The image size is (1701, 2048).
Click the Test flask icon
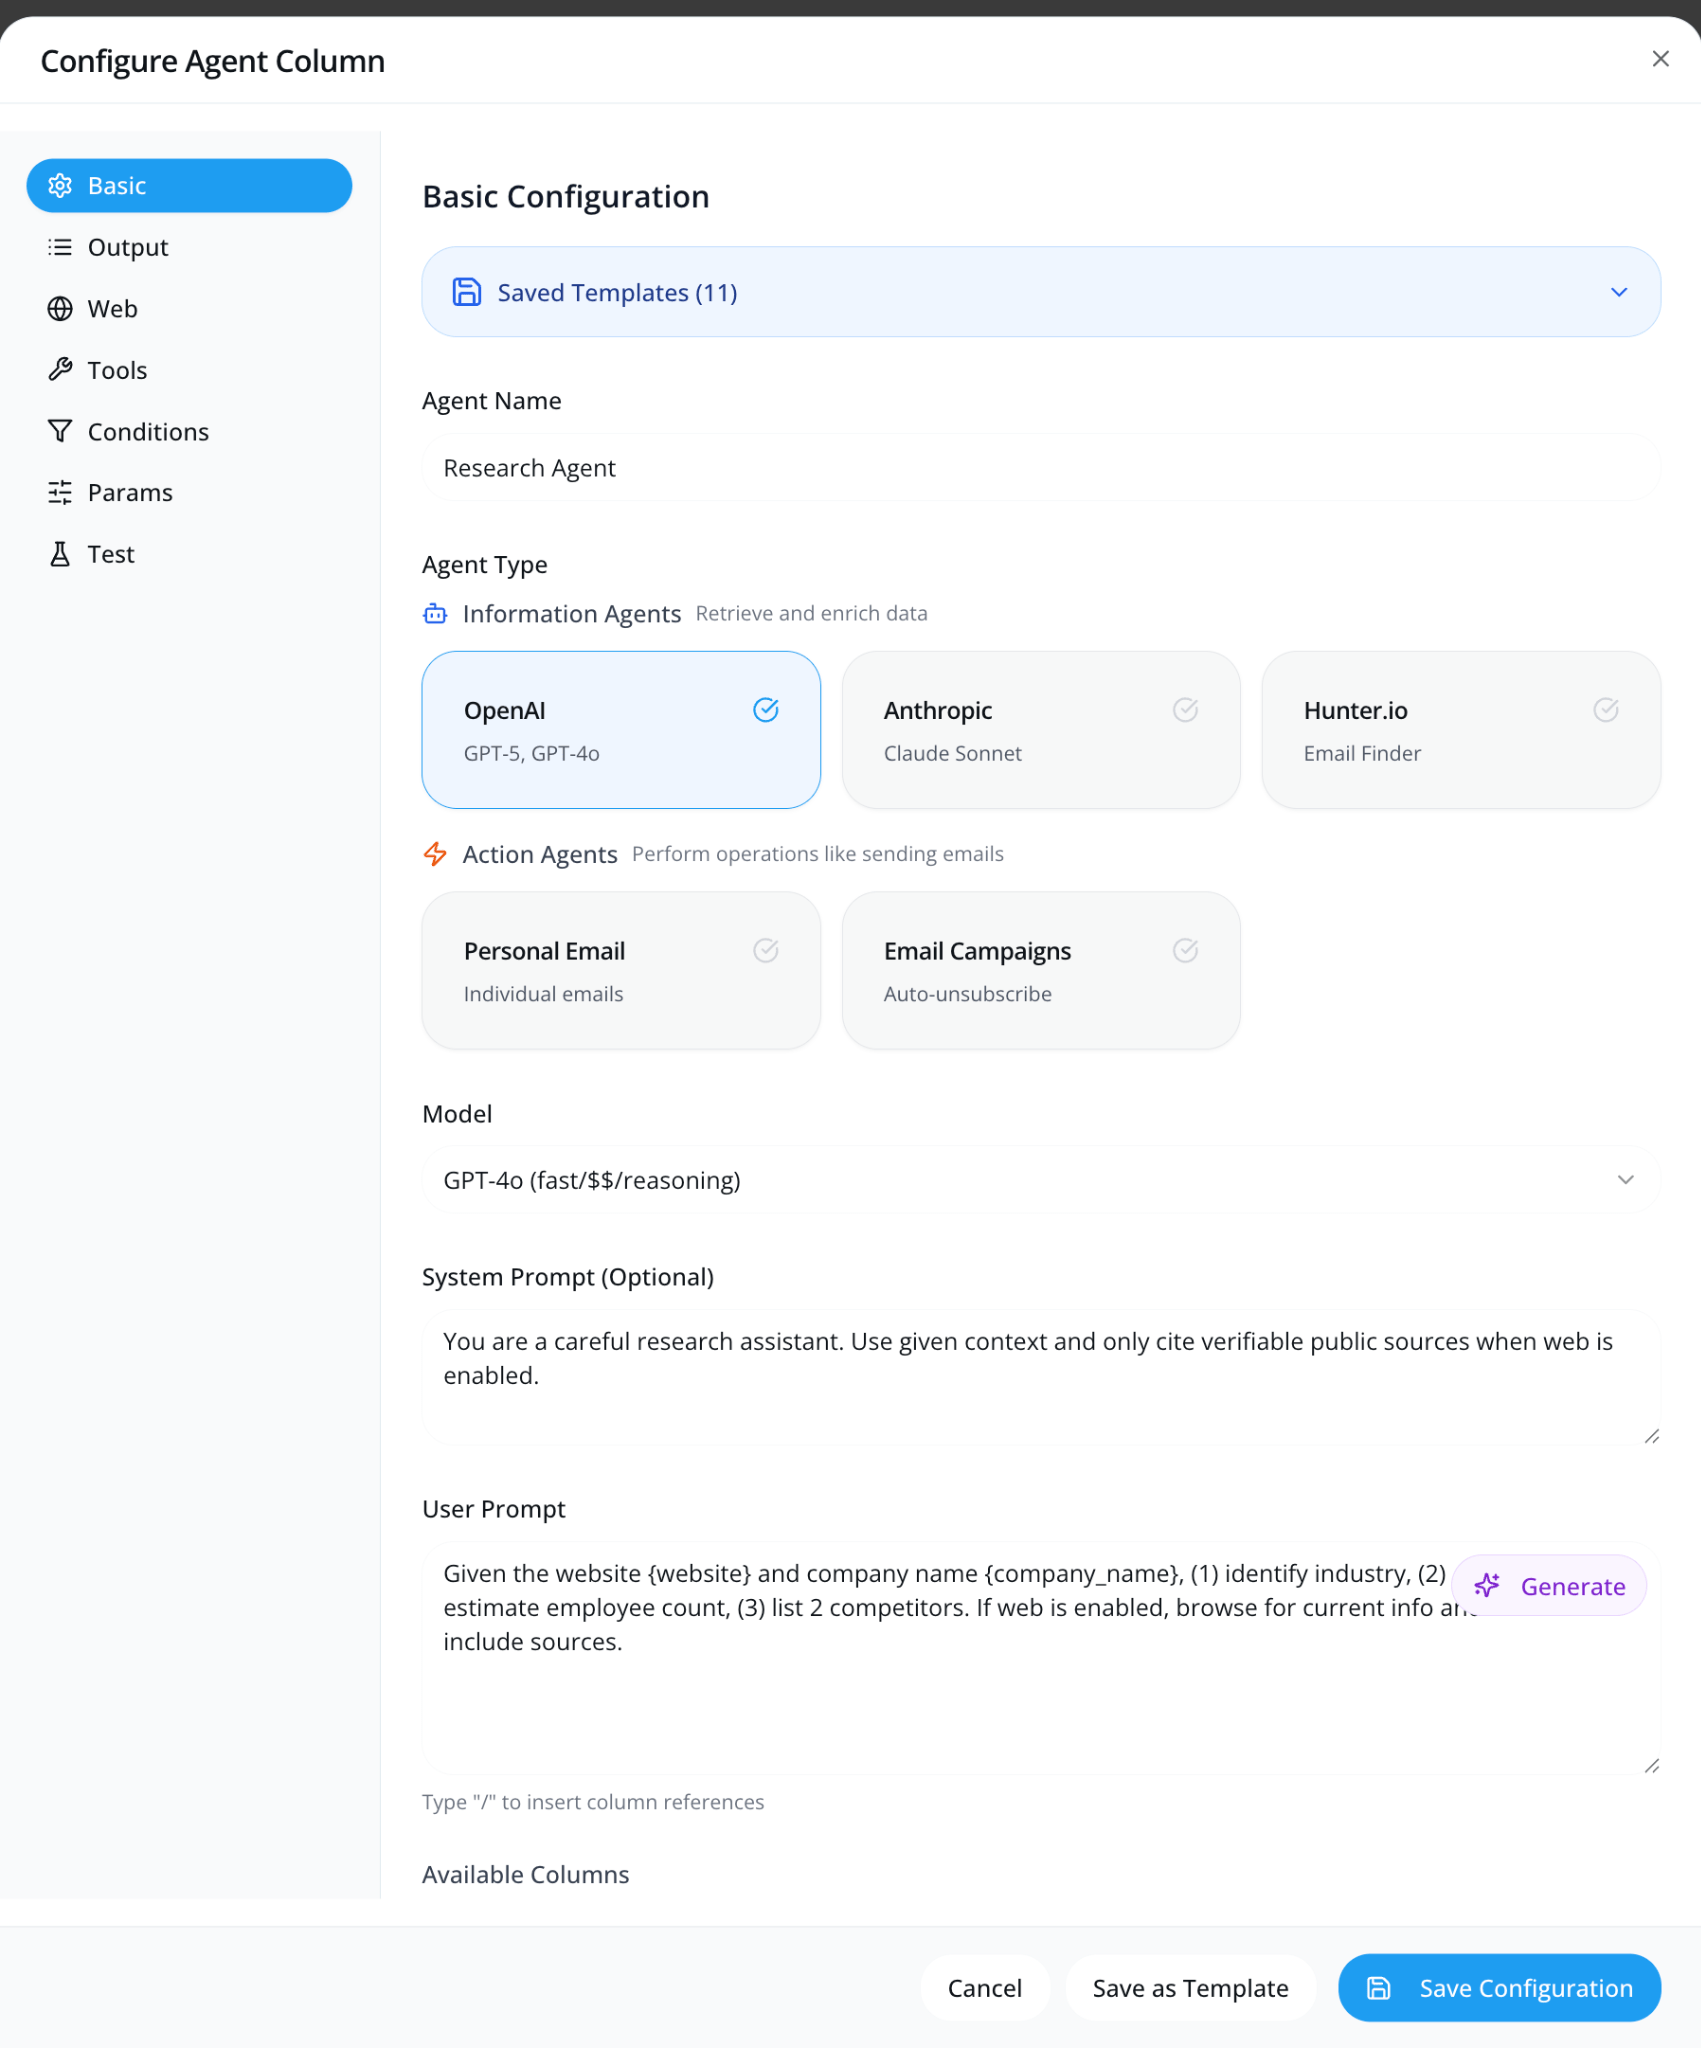coord(60,554)
